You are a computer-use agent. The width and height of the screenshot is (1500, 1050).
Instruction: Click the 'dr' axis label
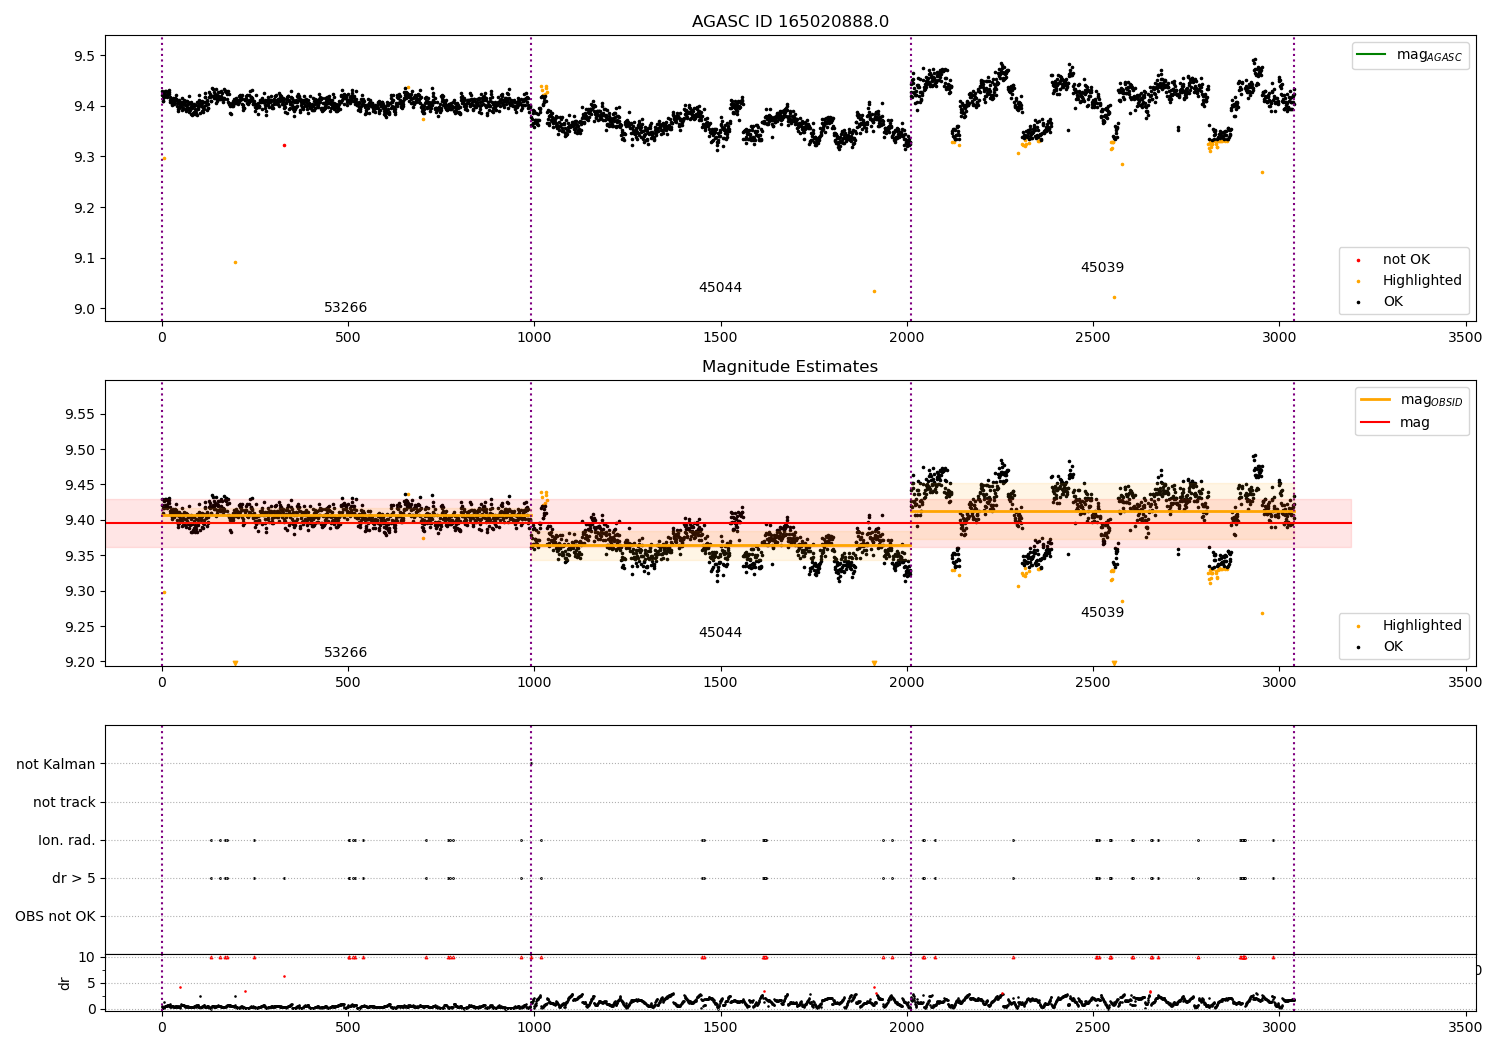pos(65,983)
